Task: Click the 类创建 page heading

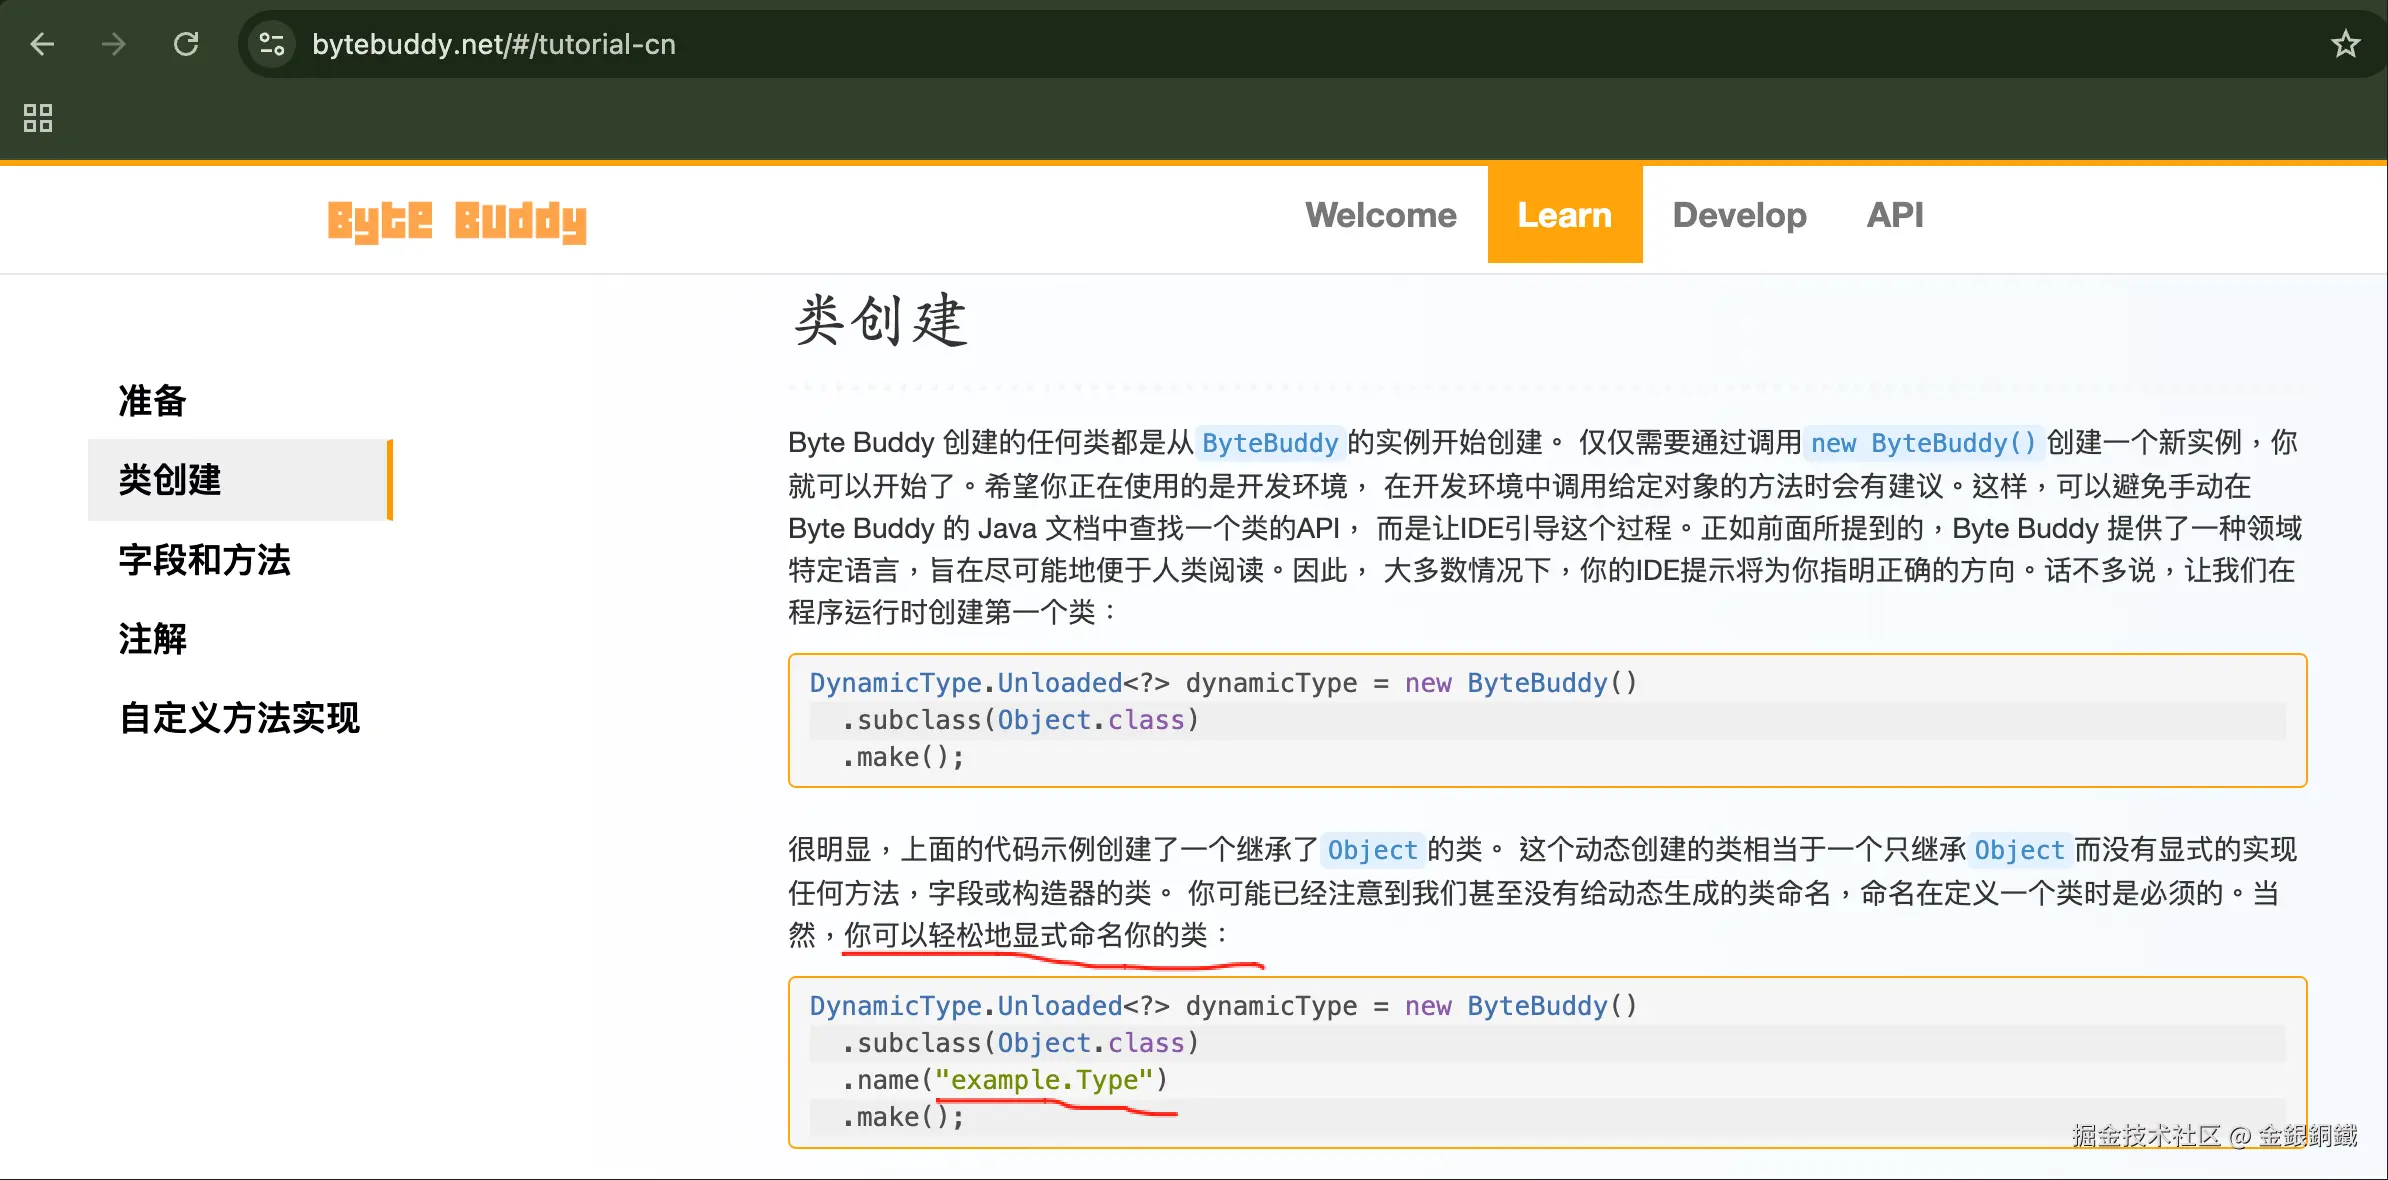Action: pos(880,322)
